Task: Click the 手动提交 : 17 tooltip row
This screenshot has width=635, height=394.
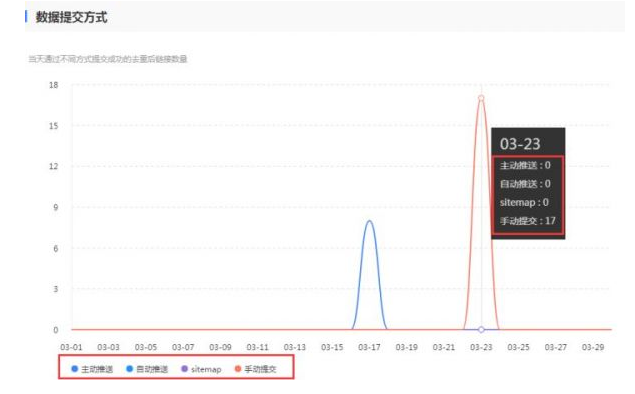Action: tap(528, 221)
